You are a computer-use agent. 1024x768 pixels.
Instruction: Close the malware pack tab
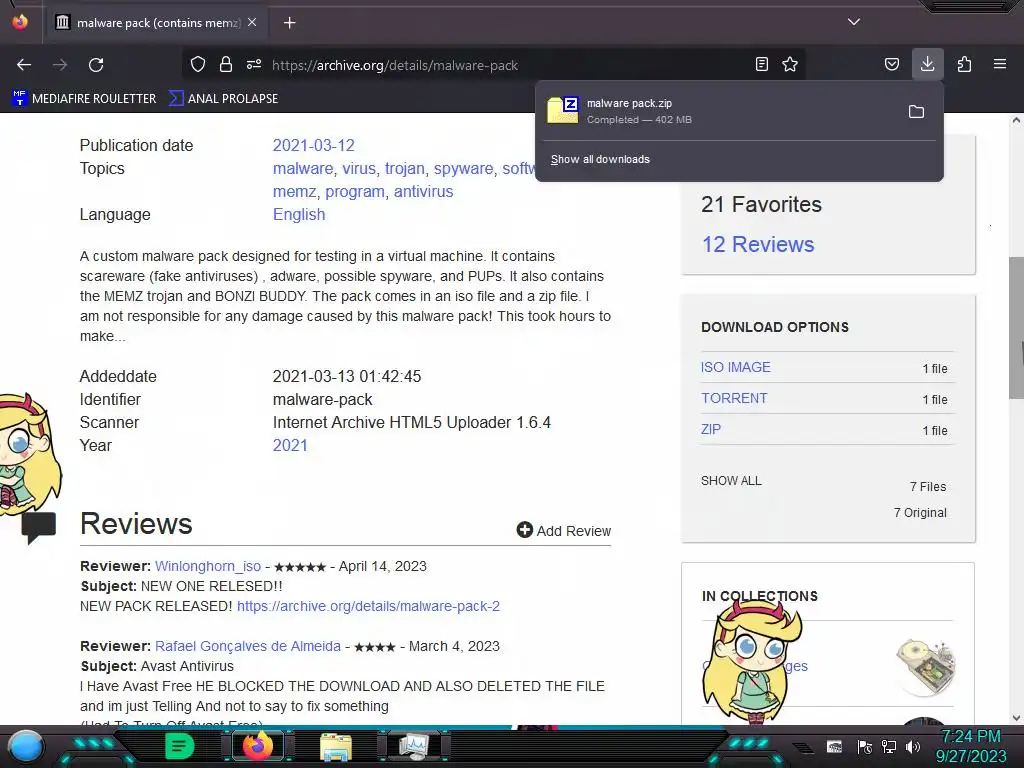click(252, 22)
